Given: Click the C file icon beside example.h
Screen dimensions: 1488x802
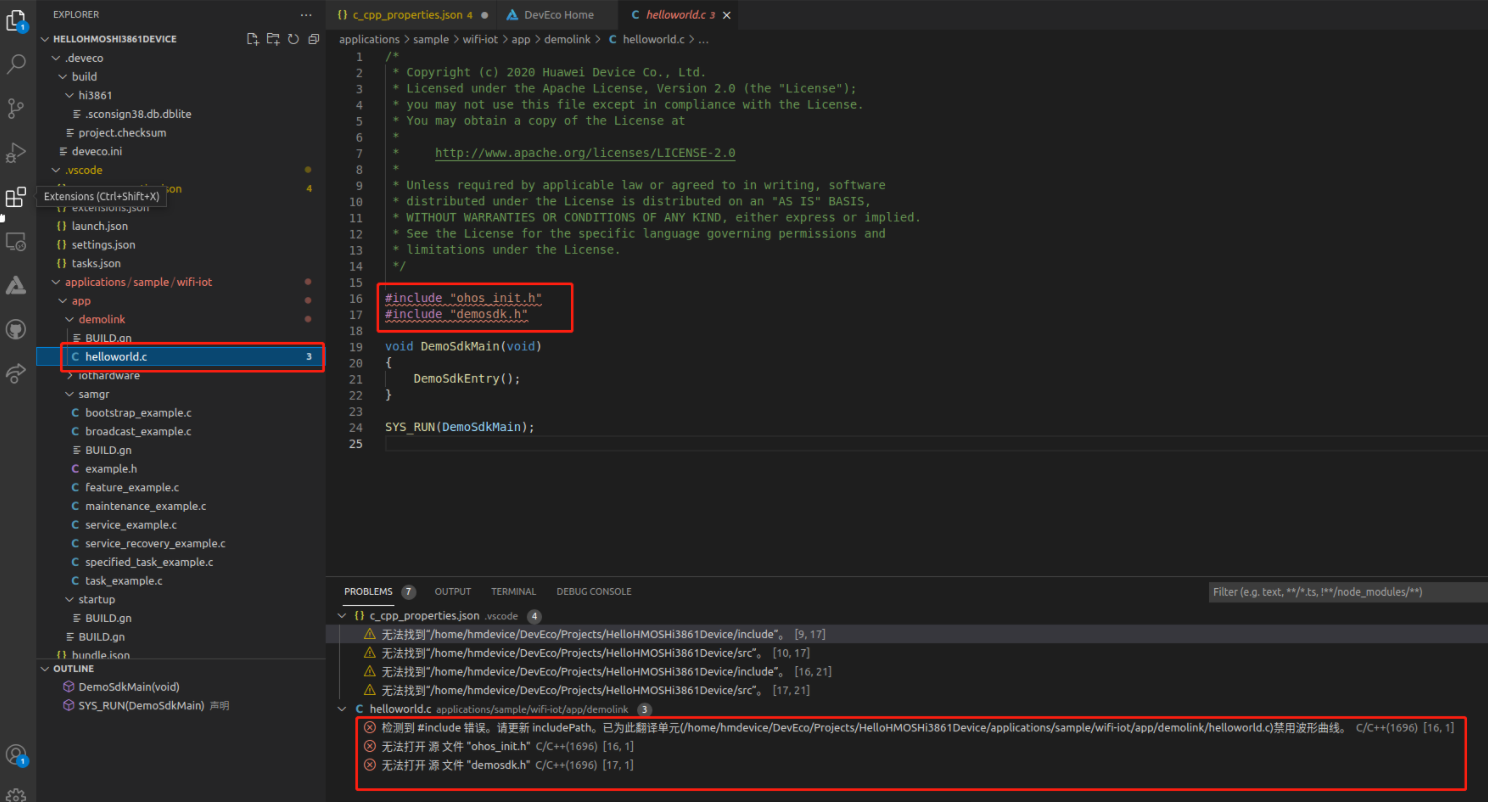Looking at the screenshot, I should tap(75, 469).
